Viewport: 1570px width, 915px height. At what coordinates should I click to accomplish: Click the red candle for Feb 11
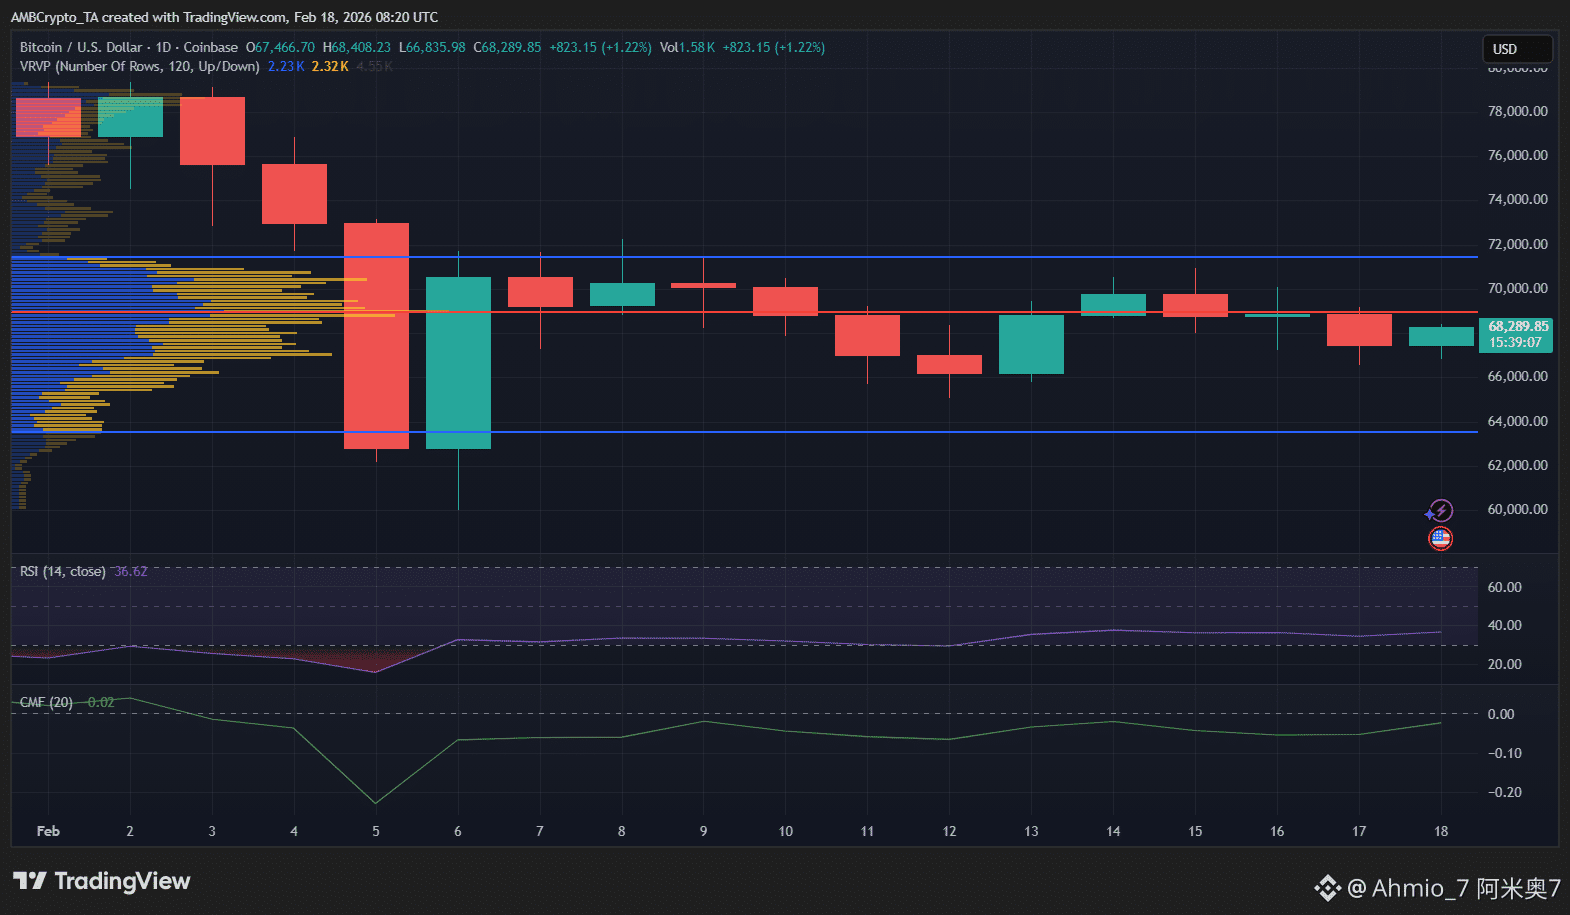pyautogui.click(x=867, y=335)
